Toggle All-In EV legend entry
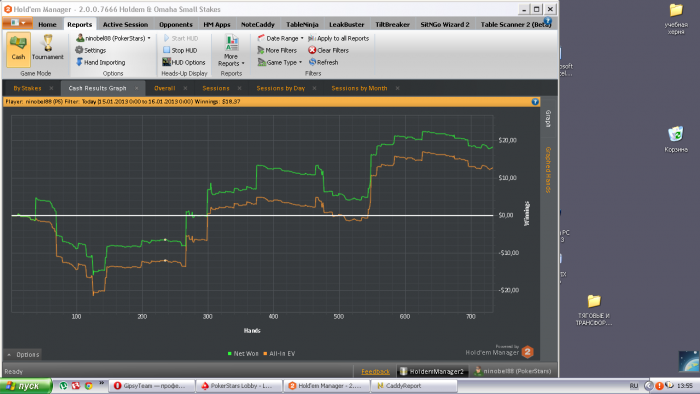Screen dimensions: 700x394 tap(279, 353)
